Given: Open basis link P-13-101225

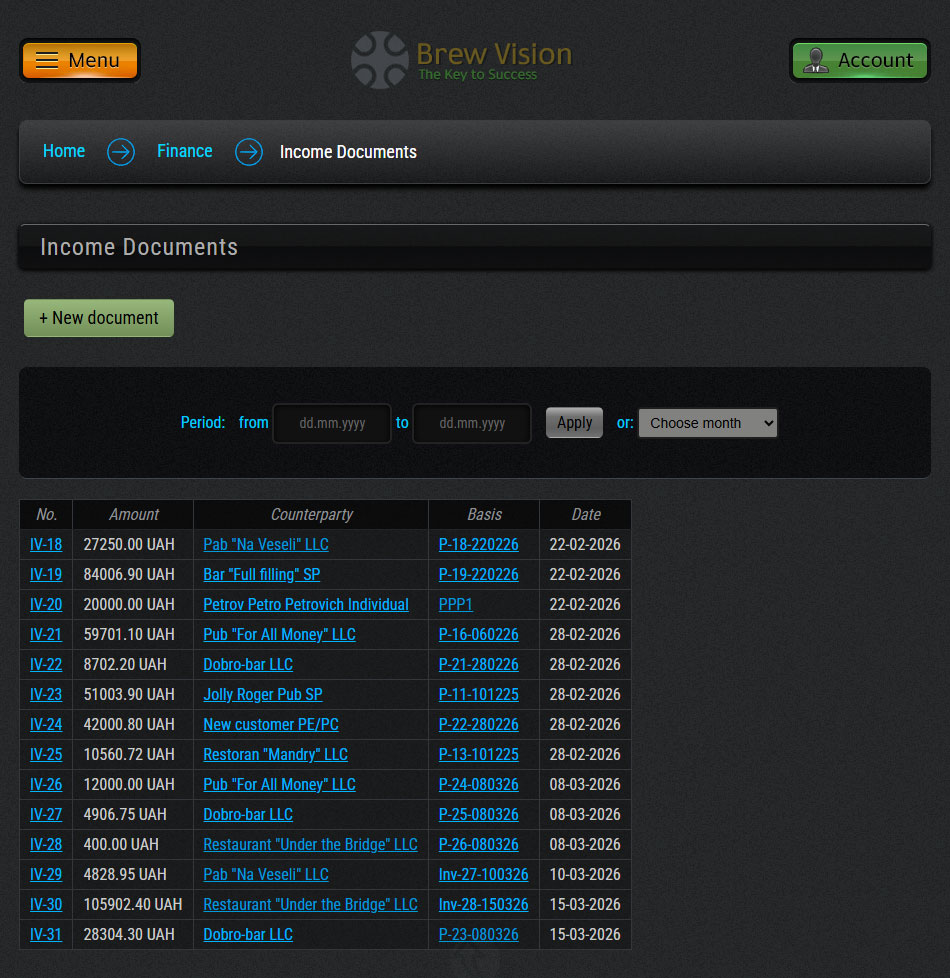Looking at the screenshot, I should click(x=479, y=755).
